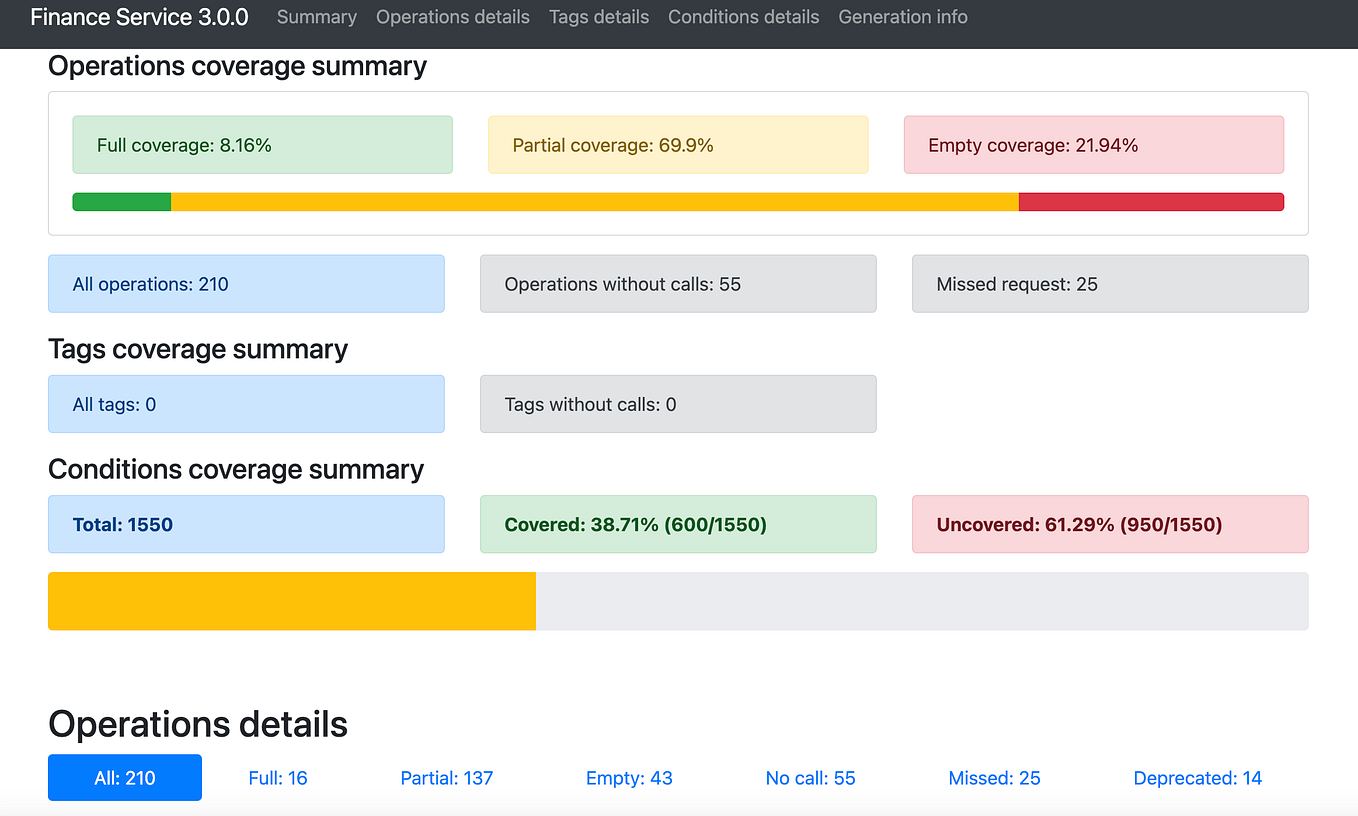Click the operations coverage progress bar

678,201
